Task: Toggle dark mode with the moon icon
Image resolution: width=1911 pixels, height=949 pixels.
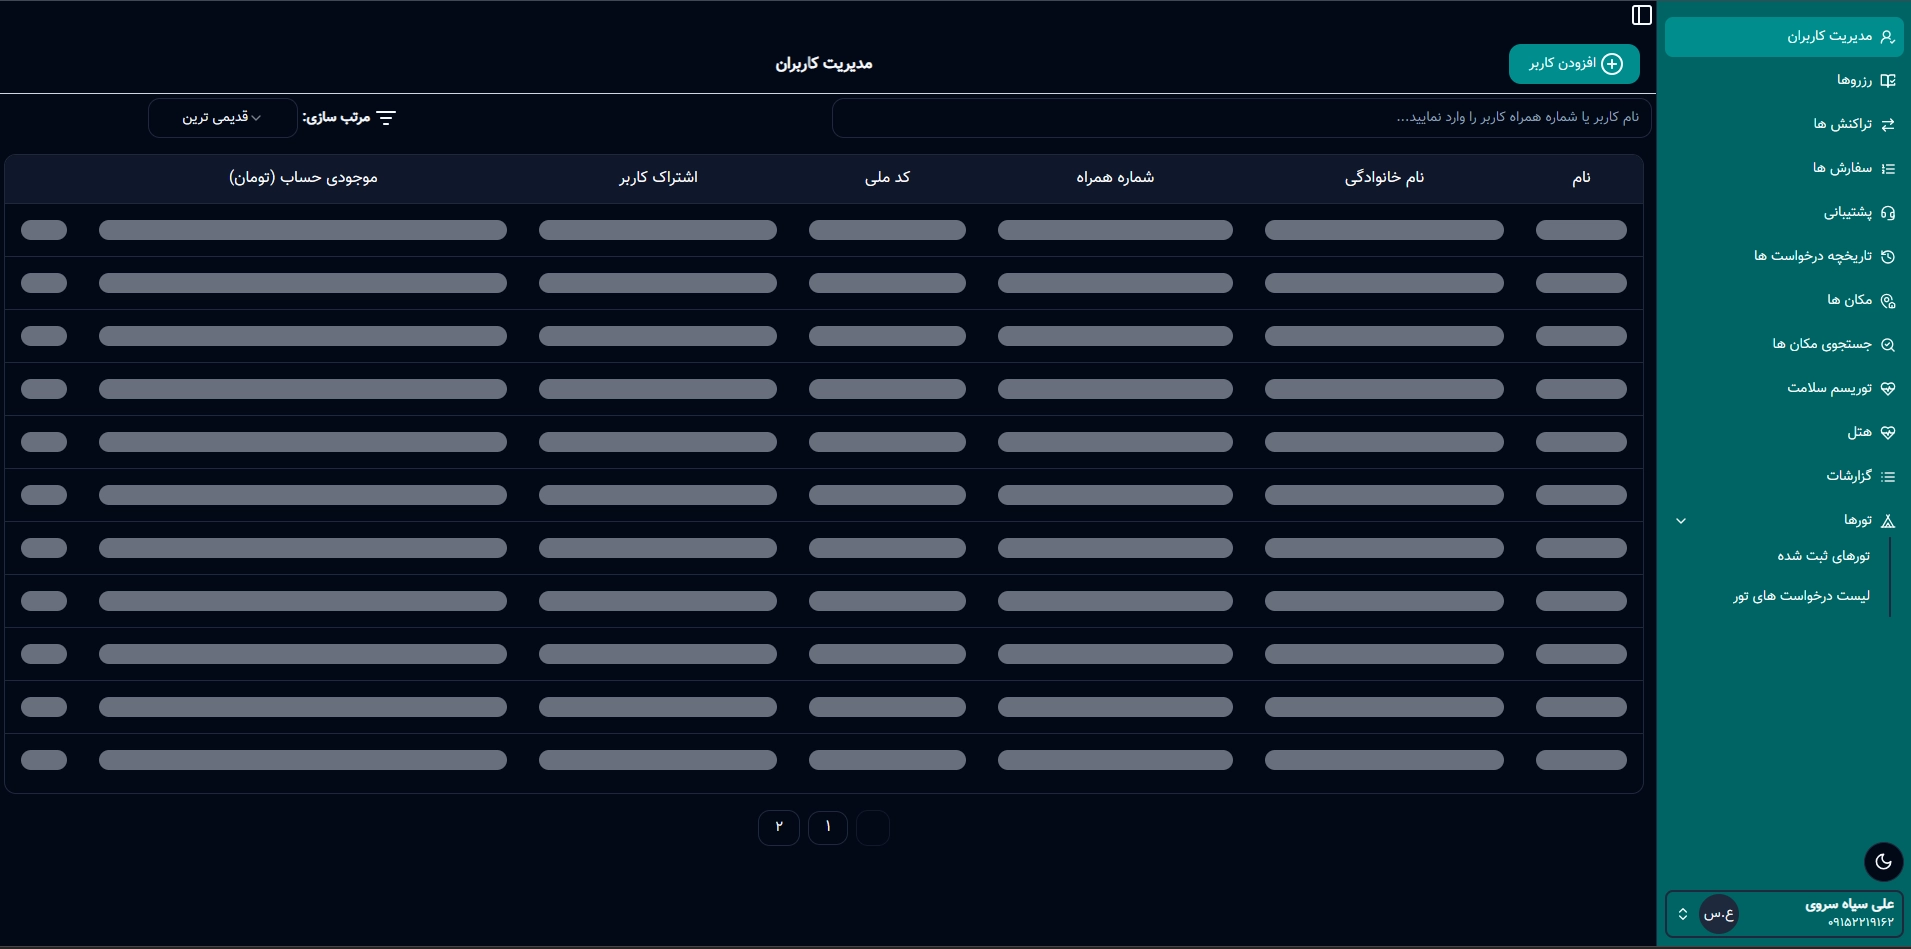Action: pyautogui.click(x=1883, y=861)
